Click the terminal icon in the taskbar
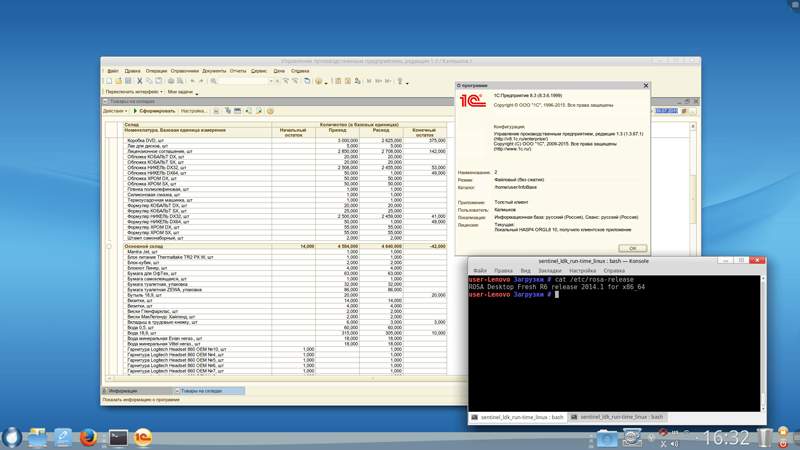 pyautogui.click(x=118, y=438)
